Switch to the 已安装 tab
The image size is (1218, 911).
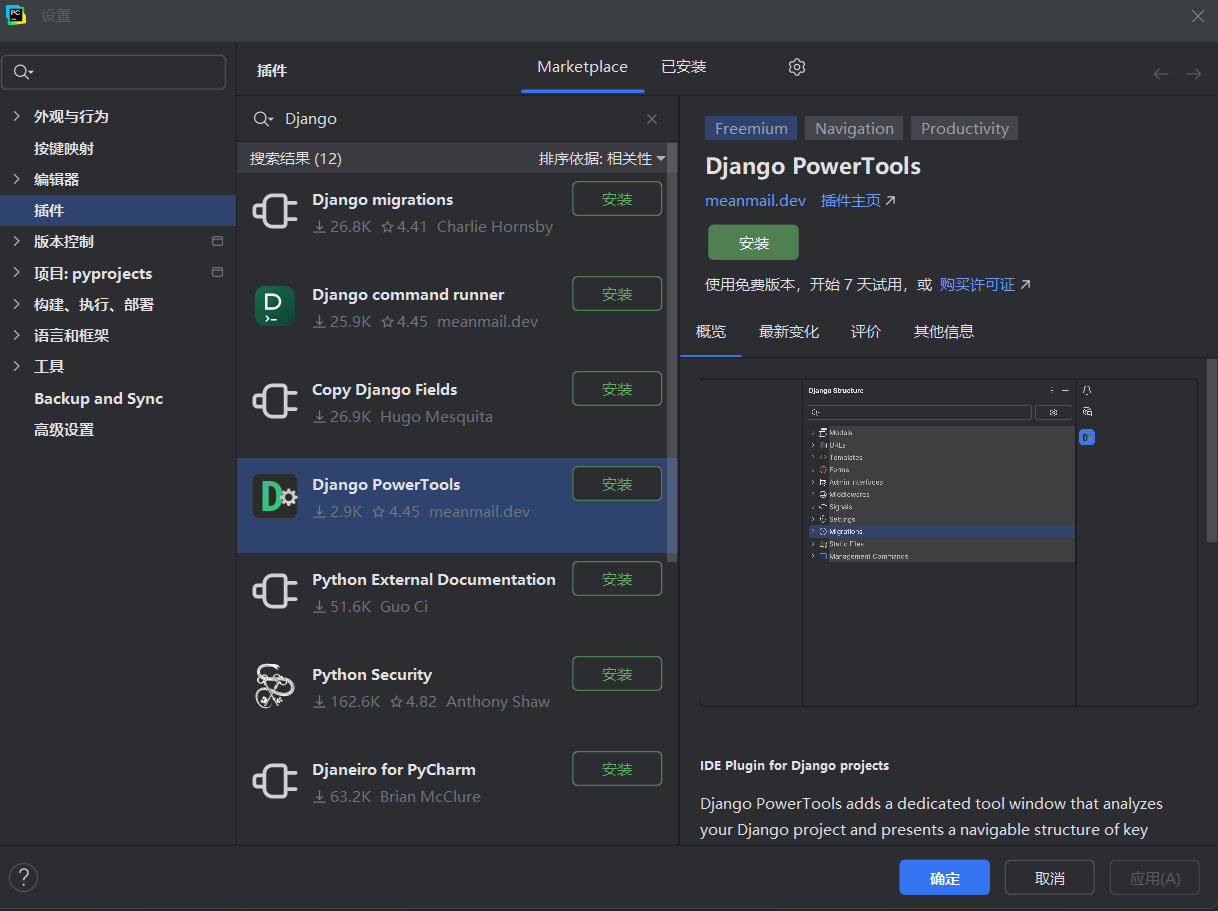click(x=684, y=67)
